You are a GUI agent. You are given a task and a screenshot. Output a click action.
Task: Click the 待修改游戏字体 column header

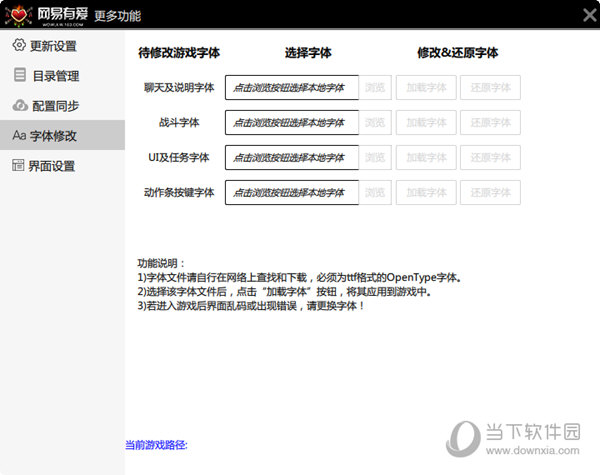coord(179,53)
